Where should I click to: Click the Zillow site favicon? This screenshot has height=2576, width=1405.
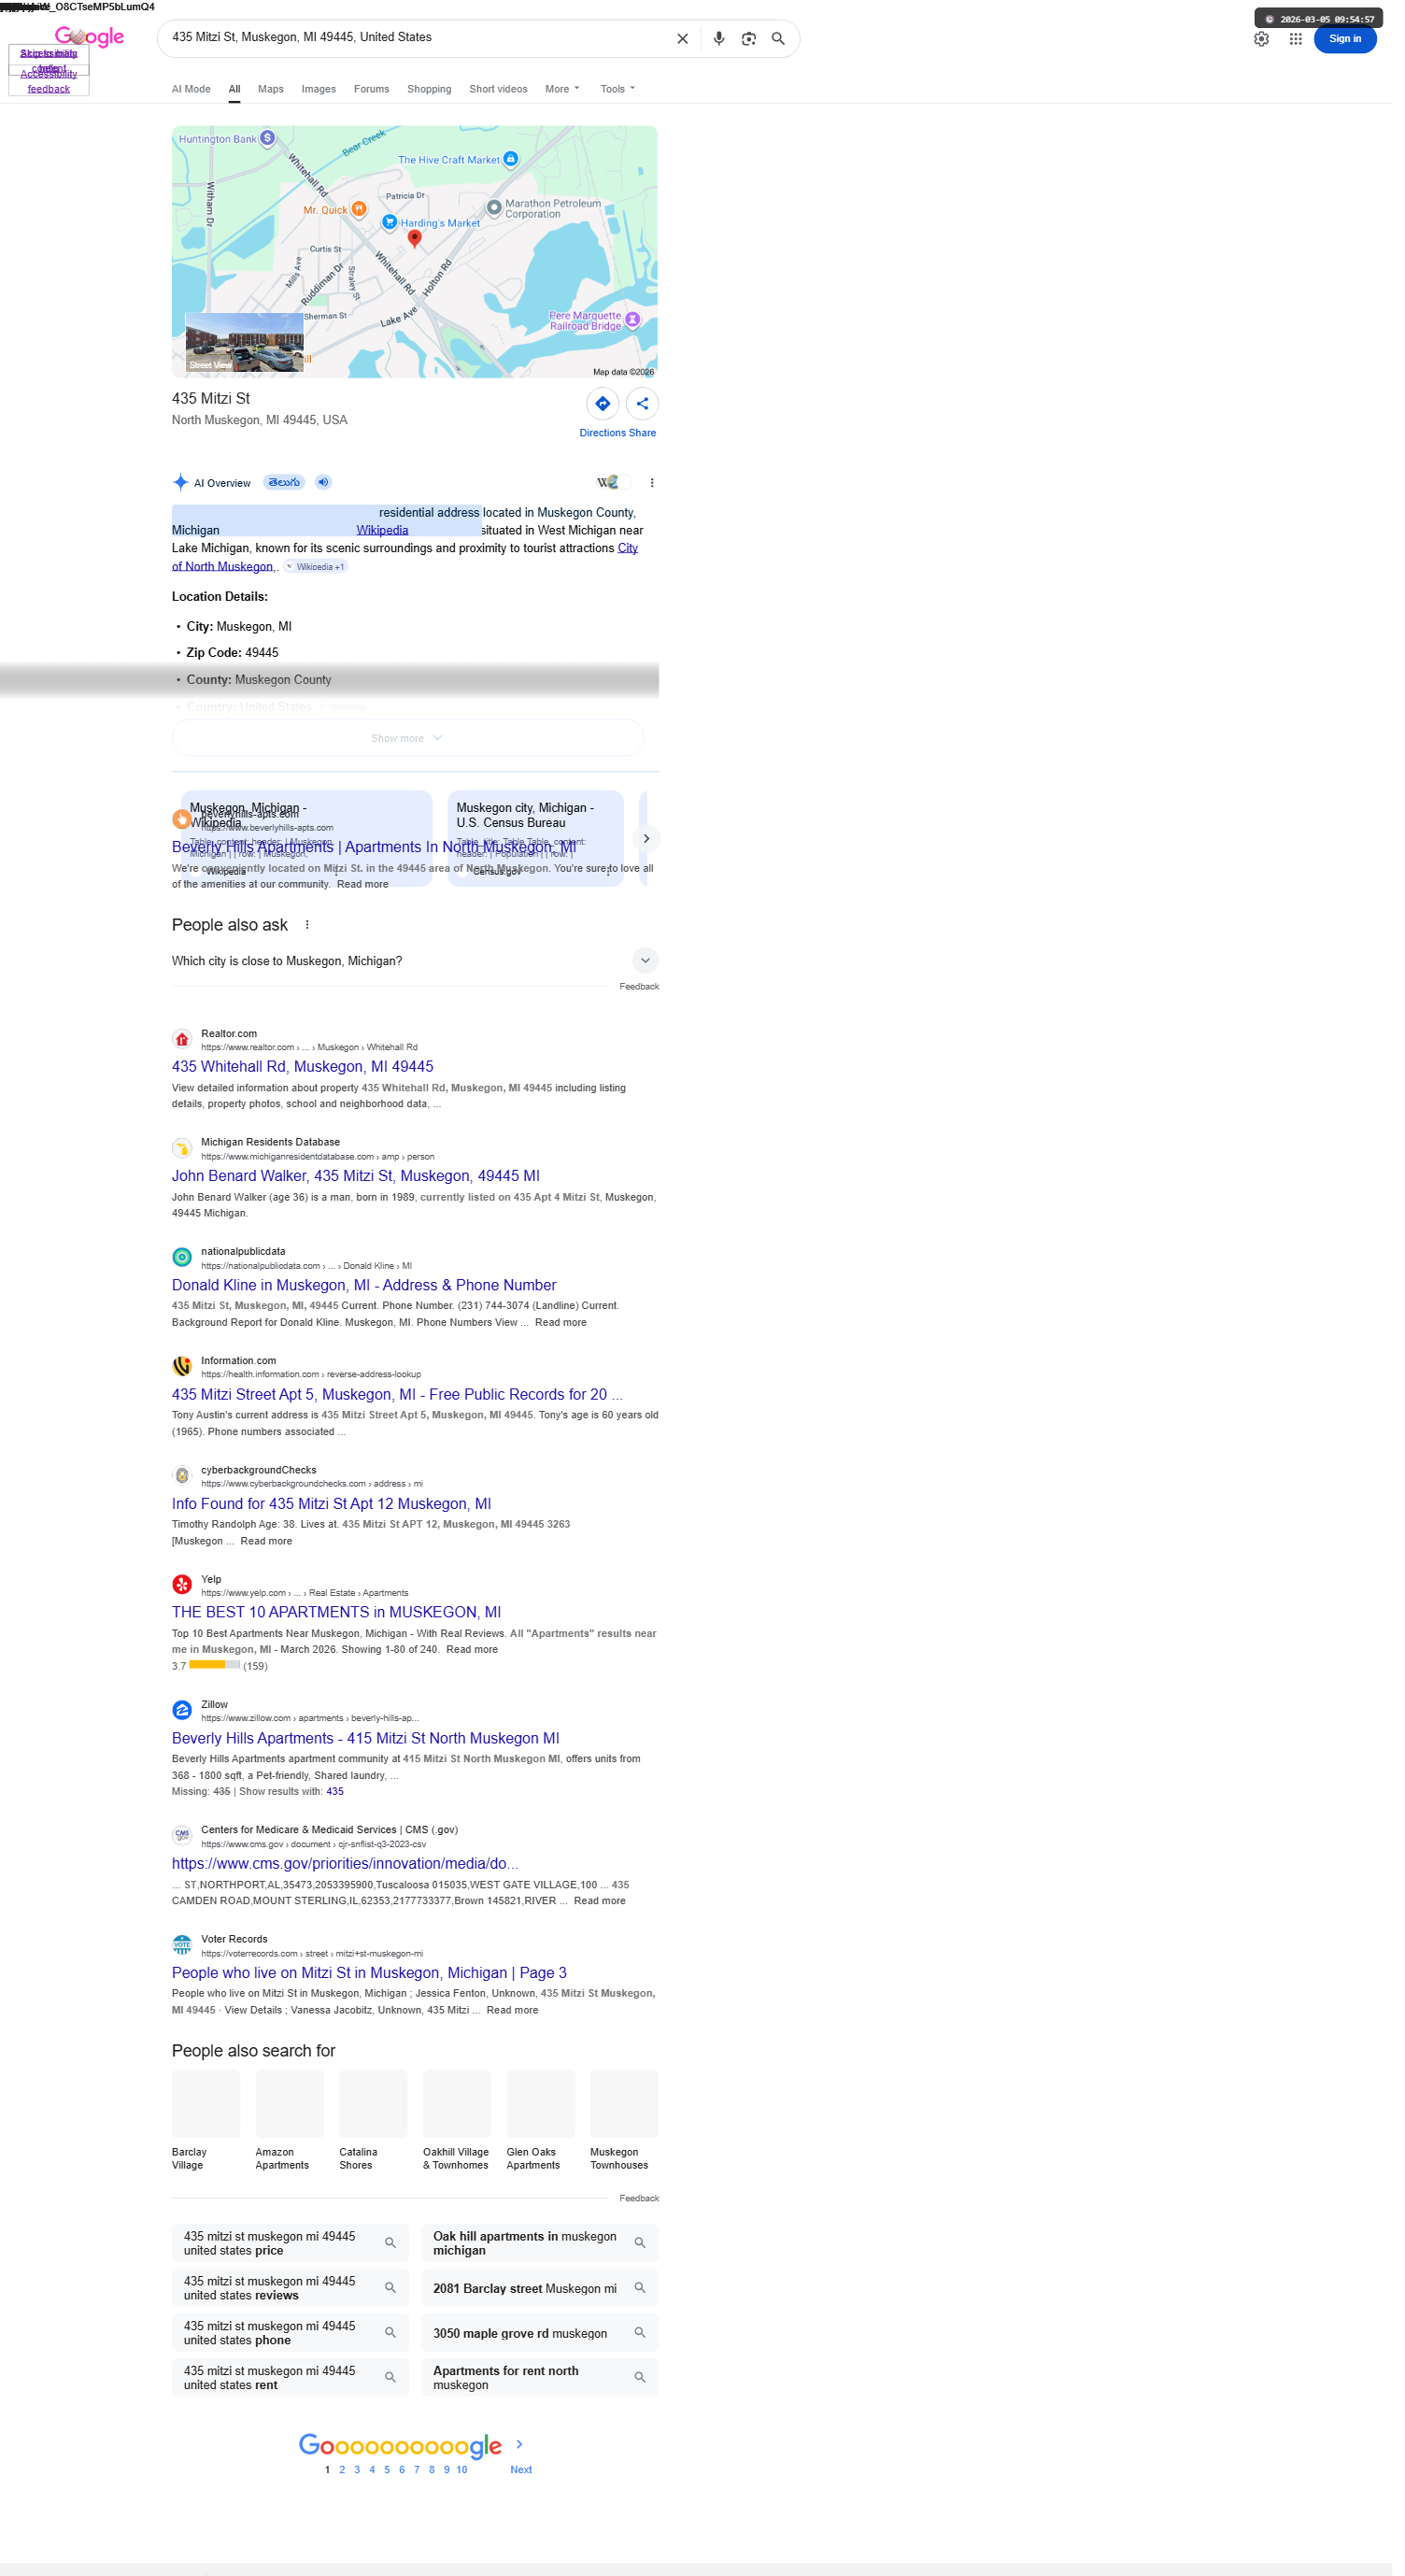tap(182, 1711)
